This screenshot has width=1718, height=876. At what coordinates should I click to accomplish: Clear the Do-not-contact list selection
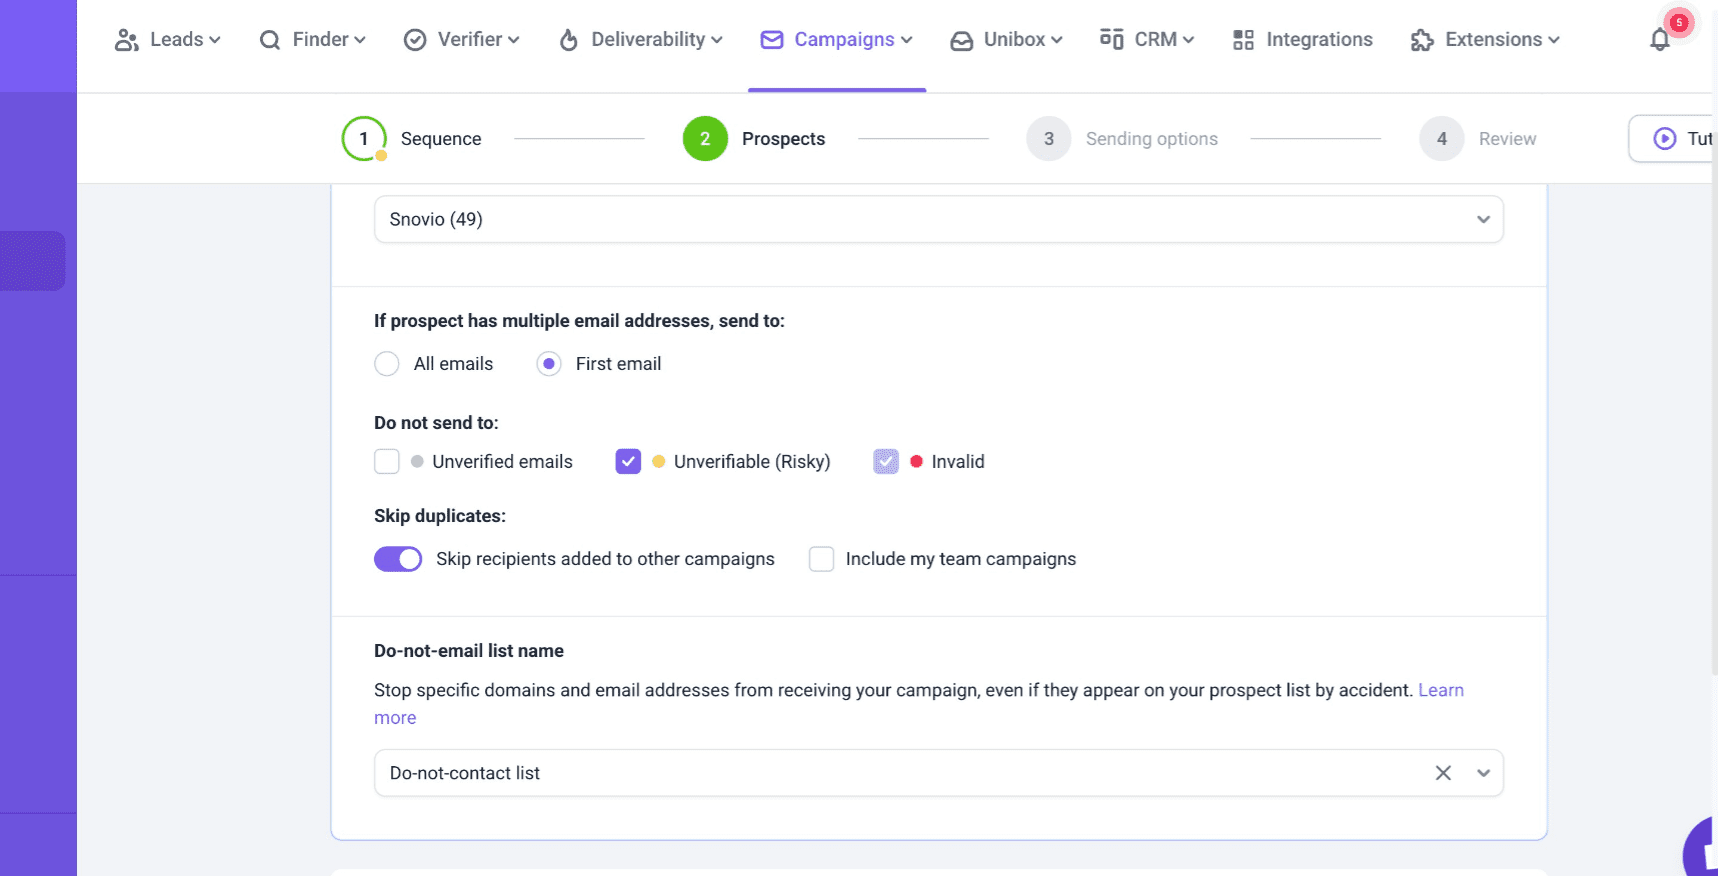[1443, 773]
